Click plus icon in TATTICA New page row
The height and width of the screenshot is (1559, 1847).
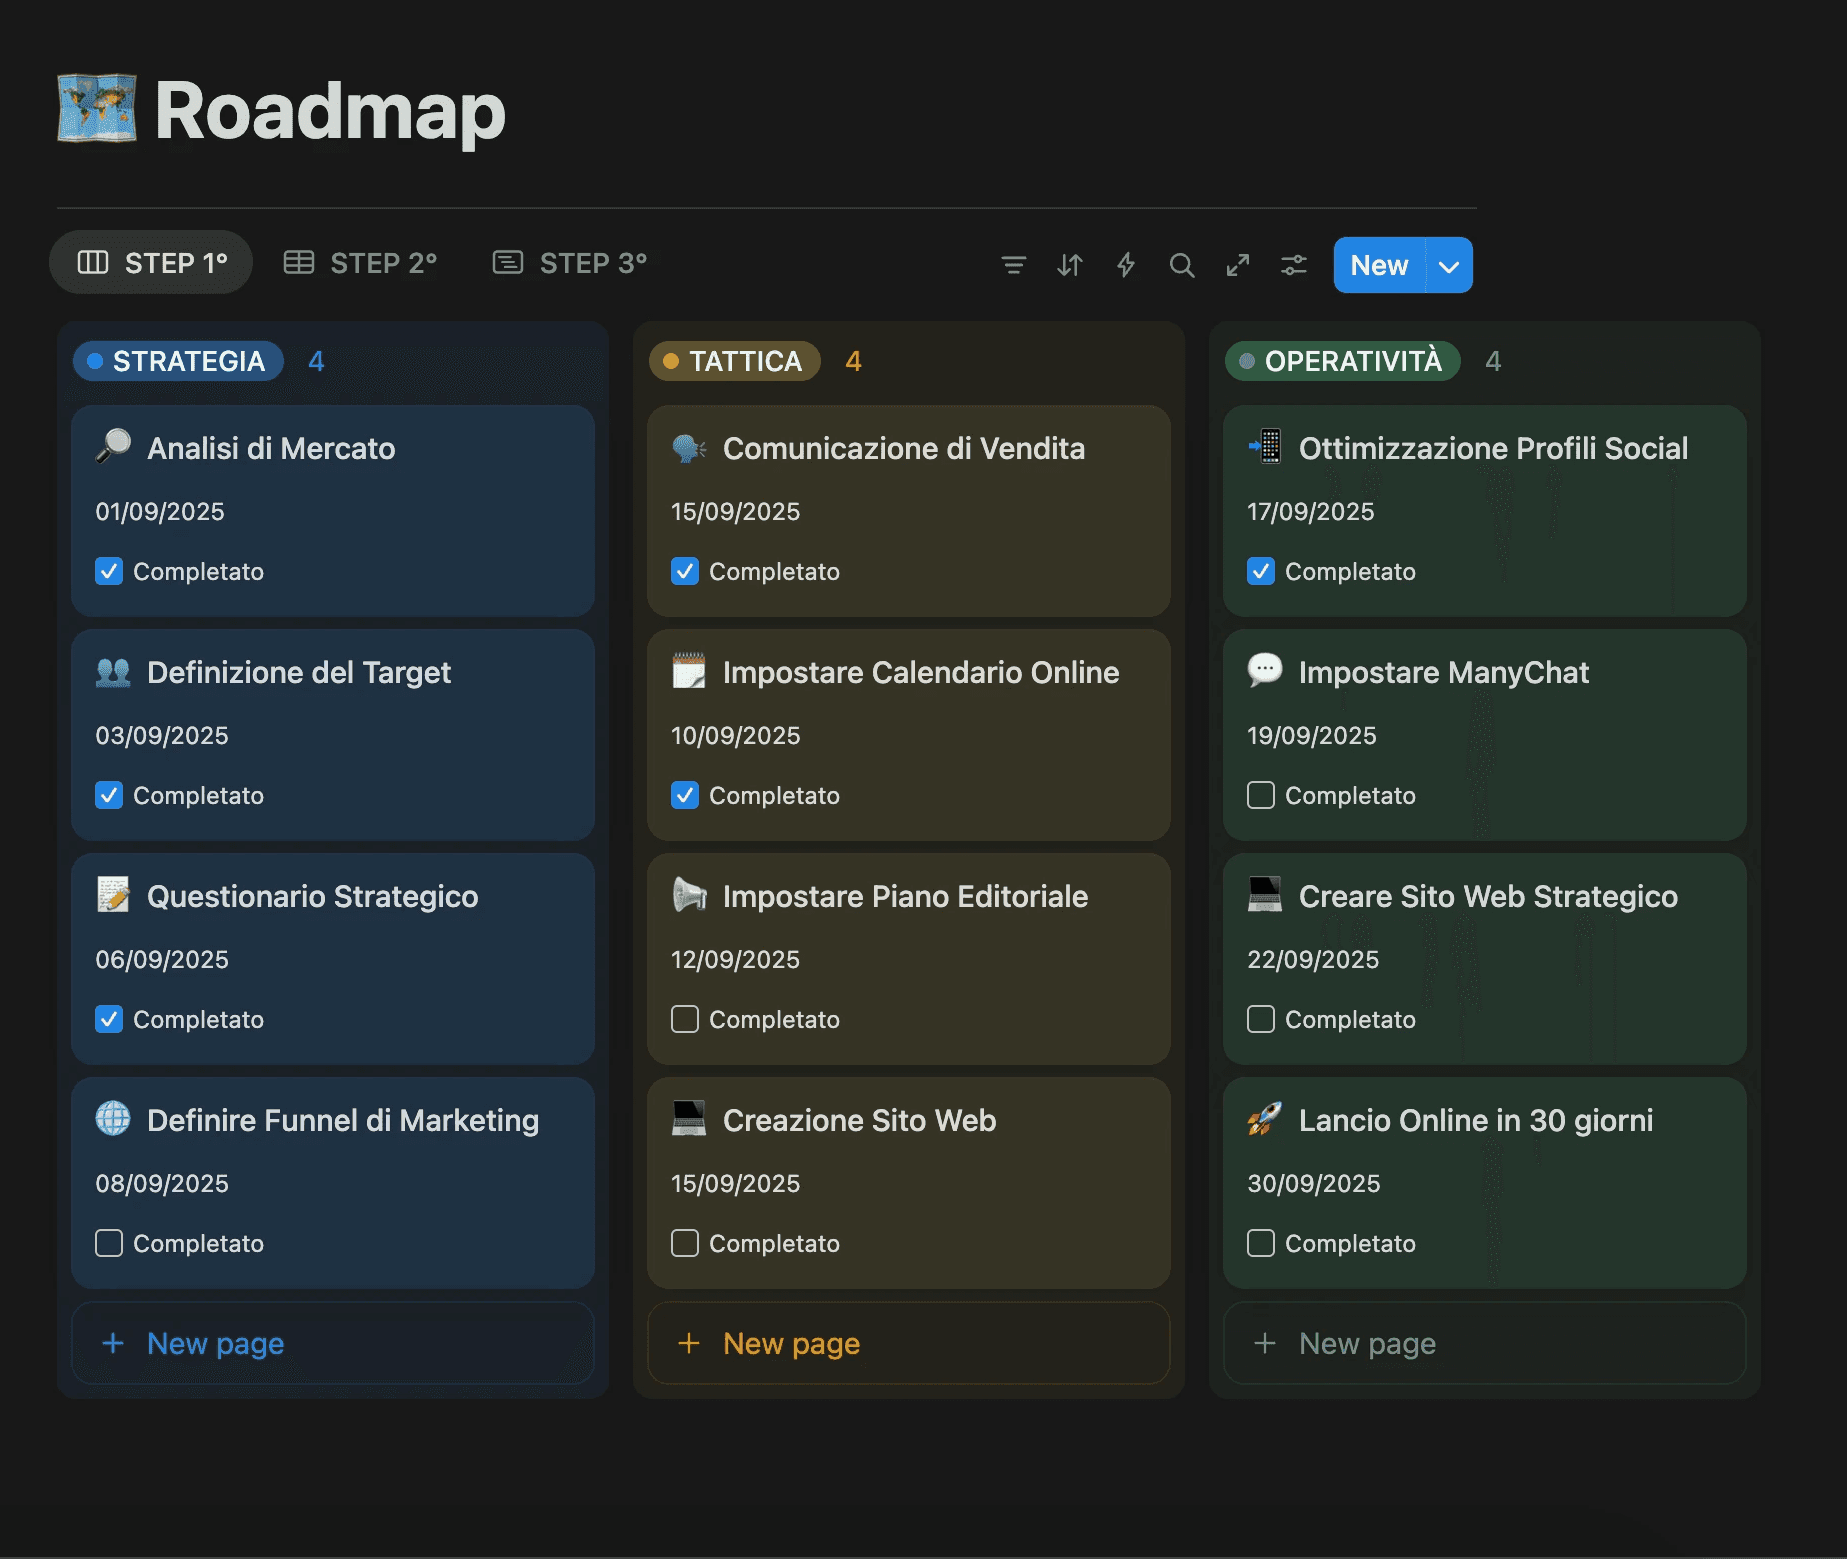tap(689, 1343)
